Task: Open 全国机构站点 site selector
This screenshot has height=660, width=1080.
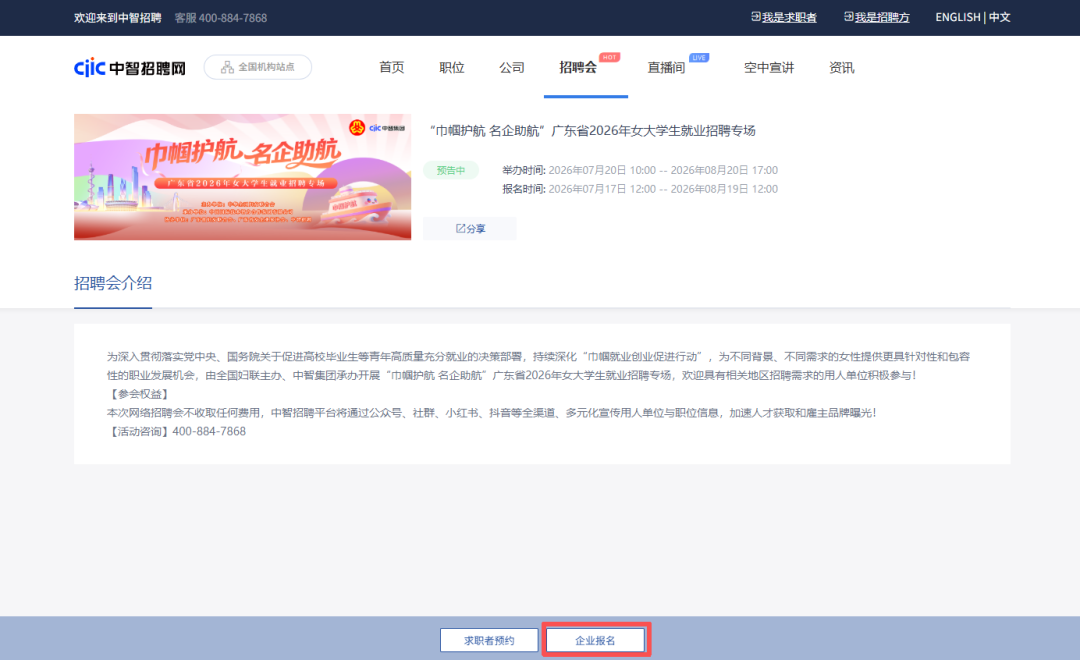Action: [258, 67]
